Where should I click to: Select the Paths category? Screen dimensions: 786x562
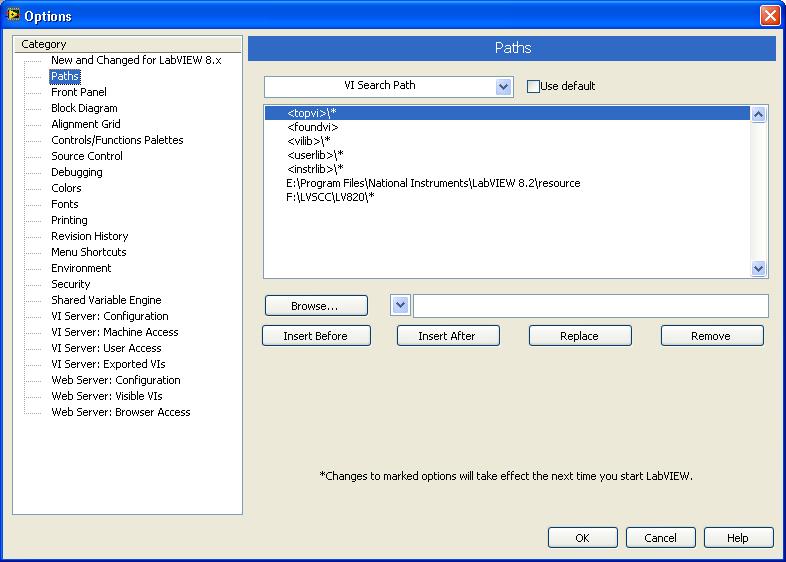click(65, 76)
